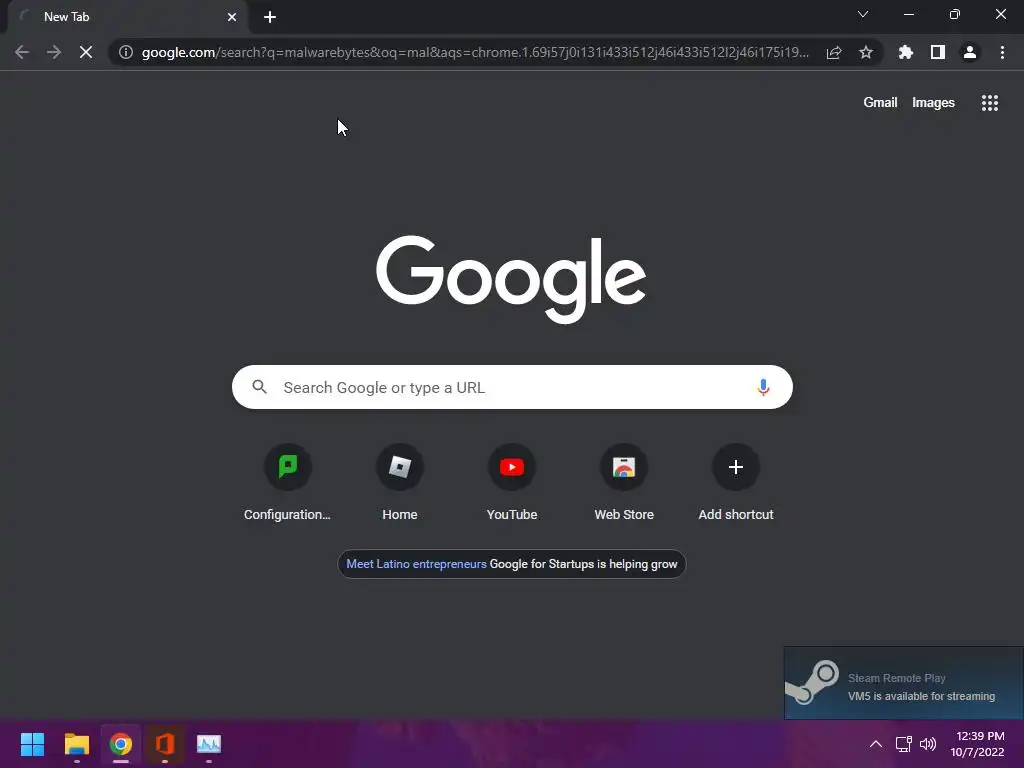View site information icon in address bar
Viewport: 1024px width, 768px height.
(x=126, y=52)
